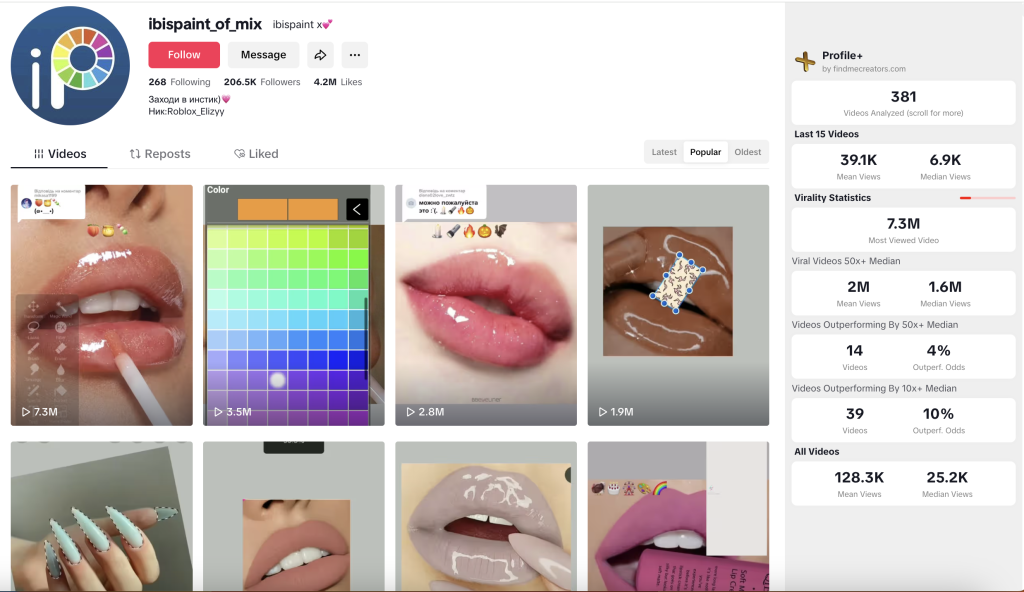Open the 3.5M views color palette video

coord(294,305)
